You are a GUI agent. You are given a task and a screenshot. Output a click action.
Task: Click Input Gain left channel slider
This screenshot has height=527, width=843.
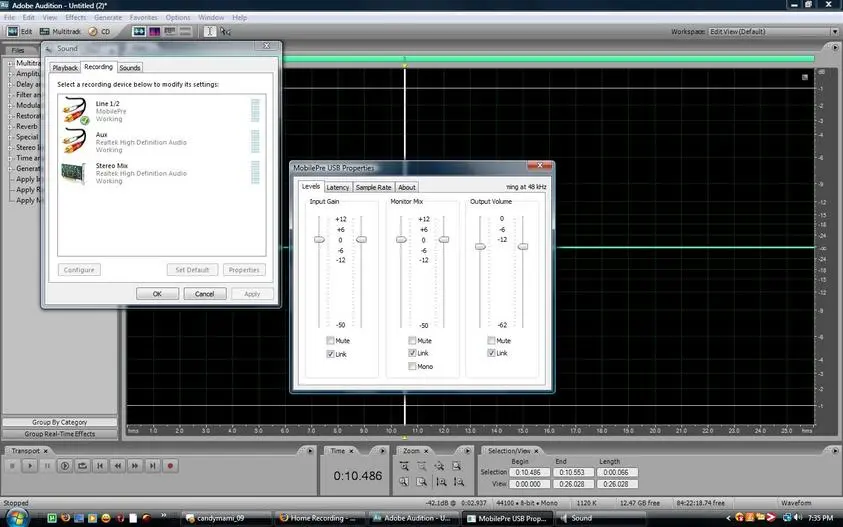(x=319, y=239)
